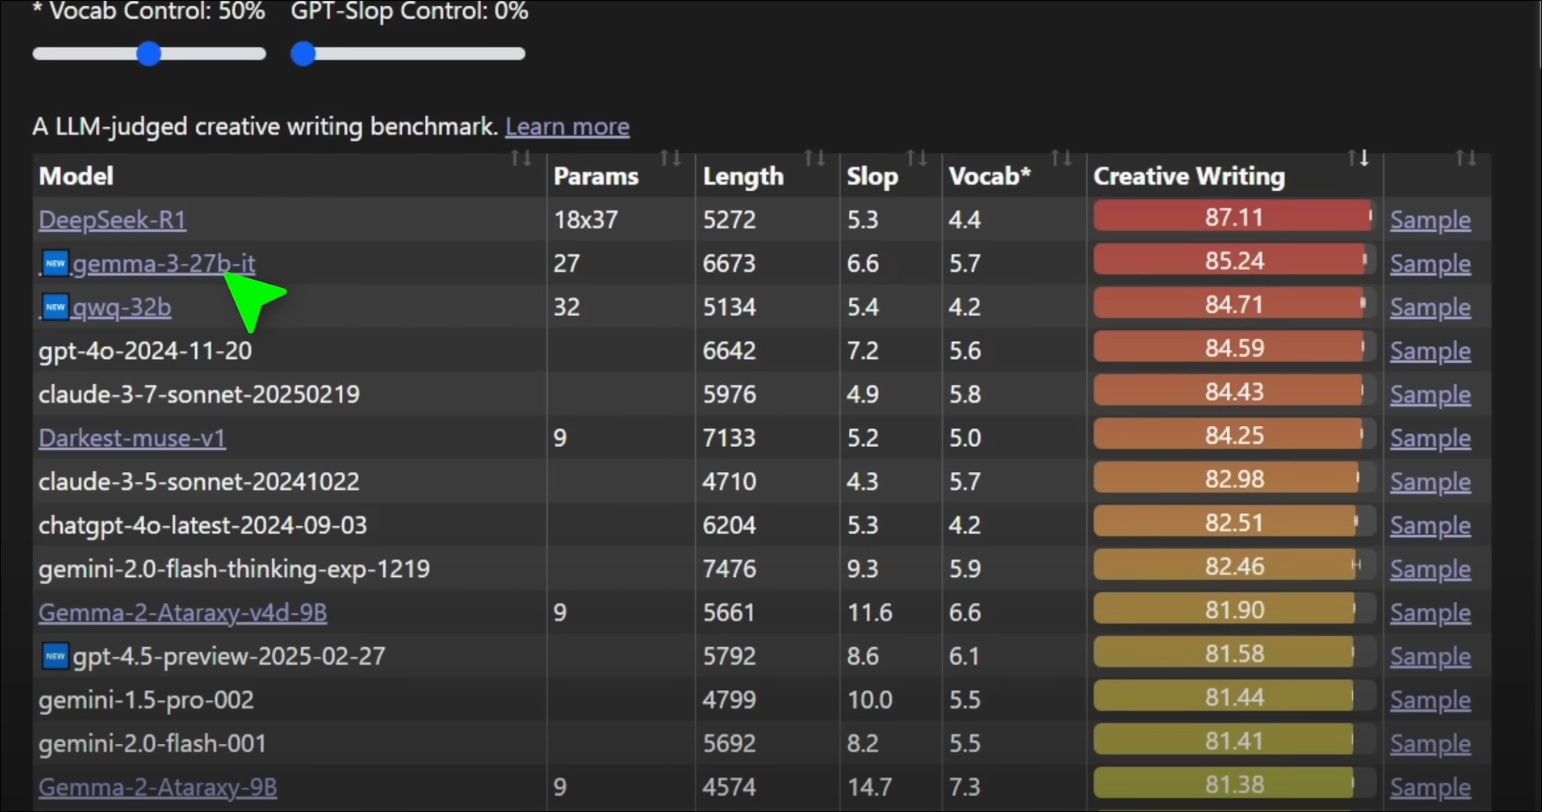This screenshot has width=1542, height=812.
Task: Open the qwq-32b model link
Action: 122,307
